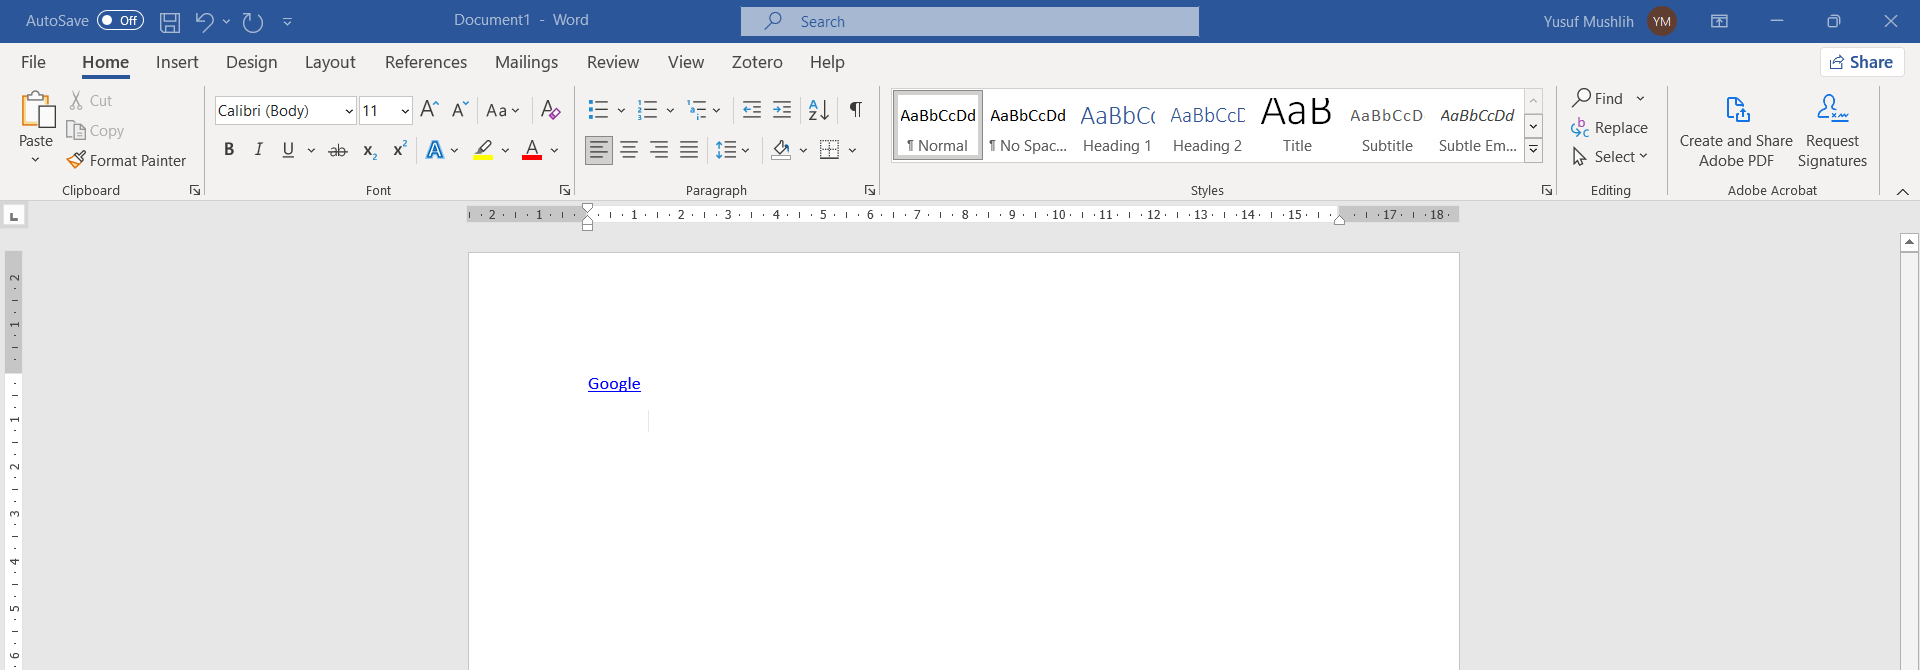This screenshot has height=670, width=1920.
Task: Open the Change Case dropdown
Action: pos(502,110)
